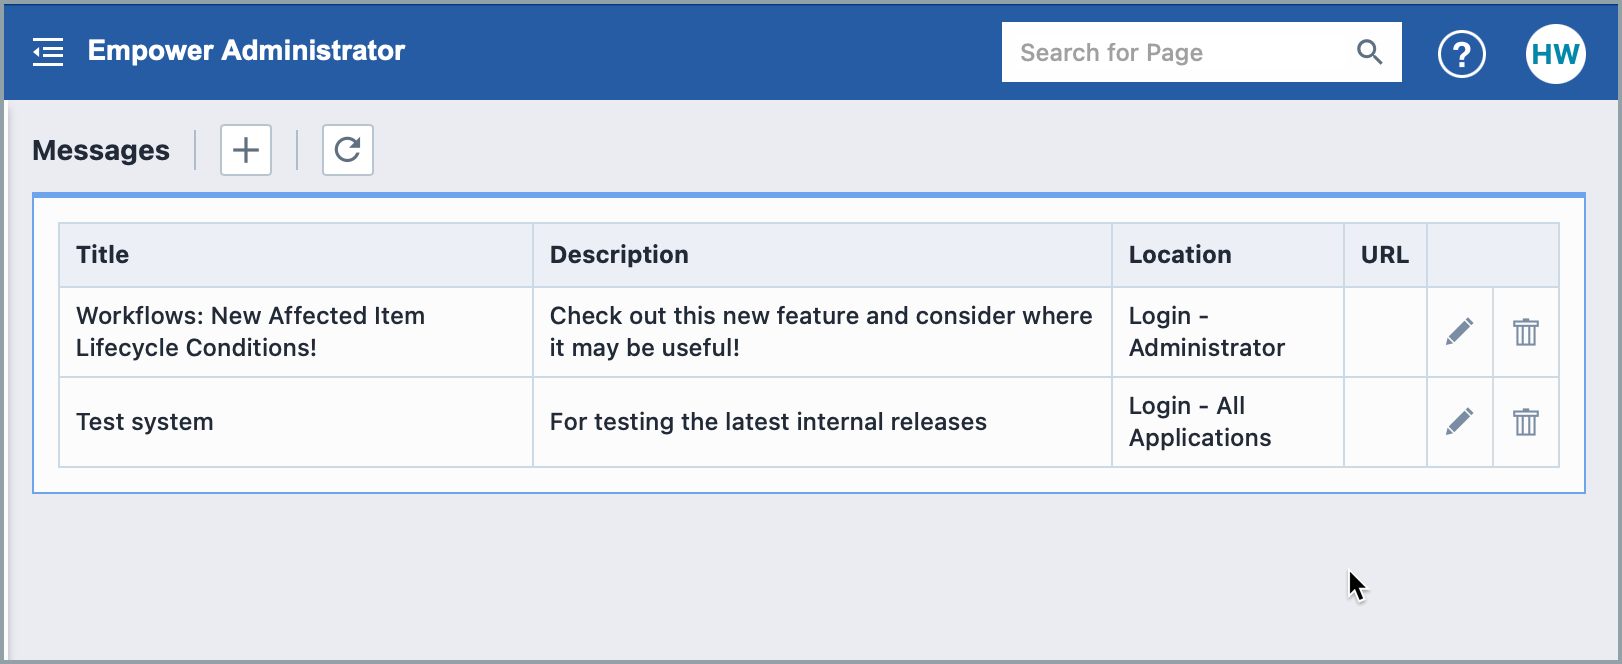This screenshot has width=1622, height=664.
Task: Delete the Test system message
Action: pos(1525,422)
